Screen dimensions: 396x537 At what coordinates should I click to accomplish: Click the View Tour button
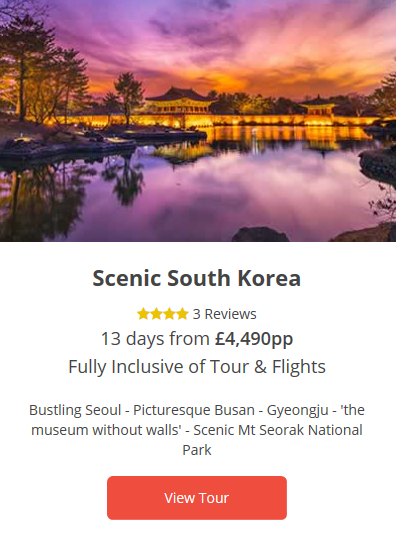(197, 498)
